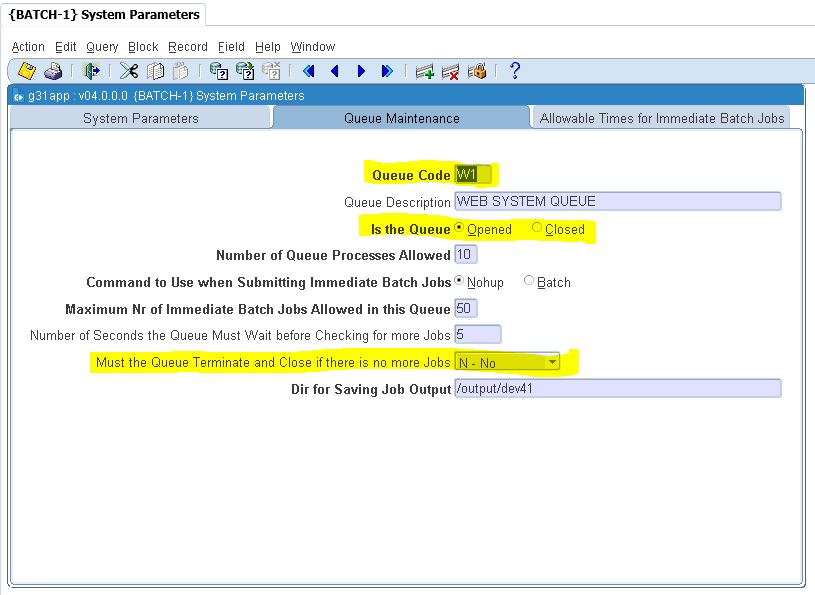
Task: Click the Dir for Saving Job Output field
Action: pos(617,389)
